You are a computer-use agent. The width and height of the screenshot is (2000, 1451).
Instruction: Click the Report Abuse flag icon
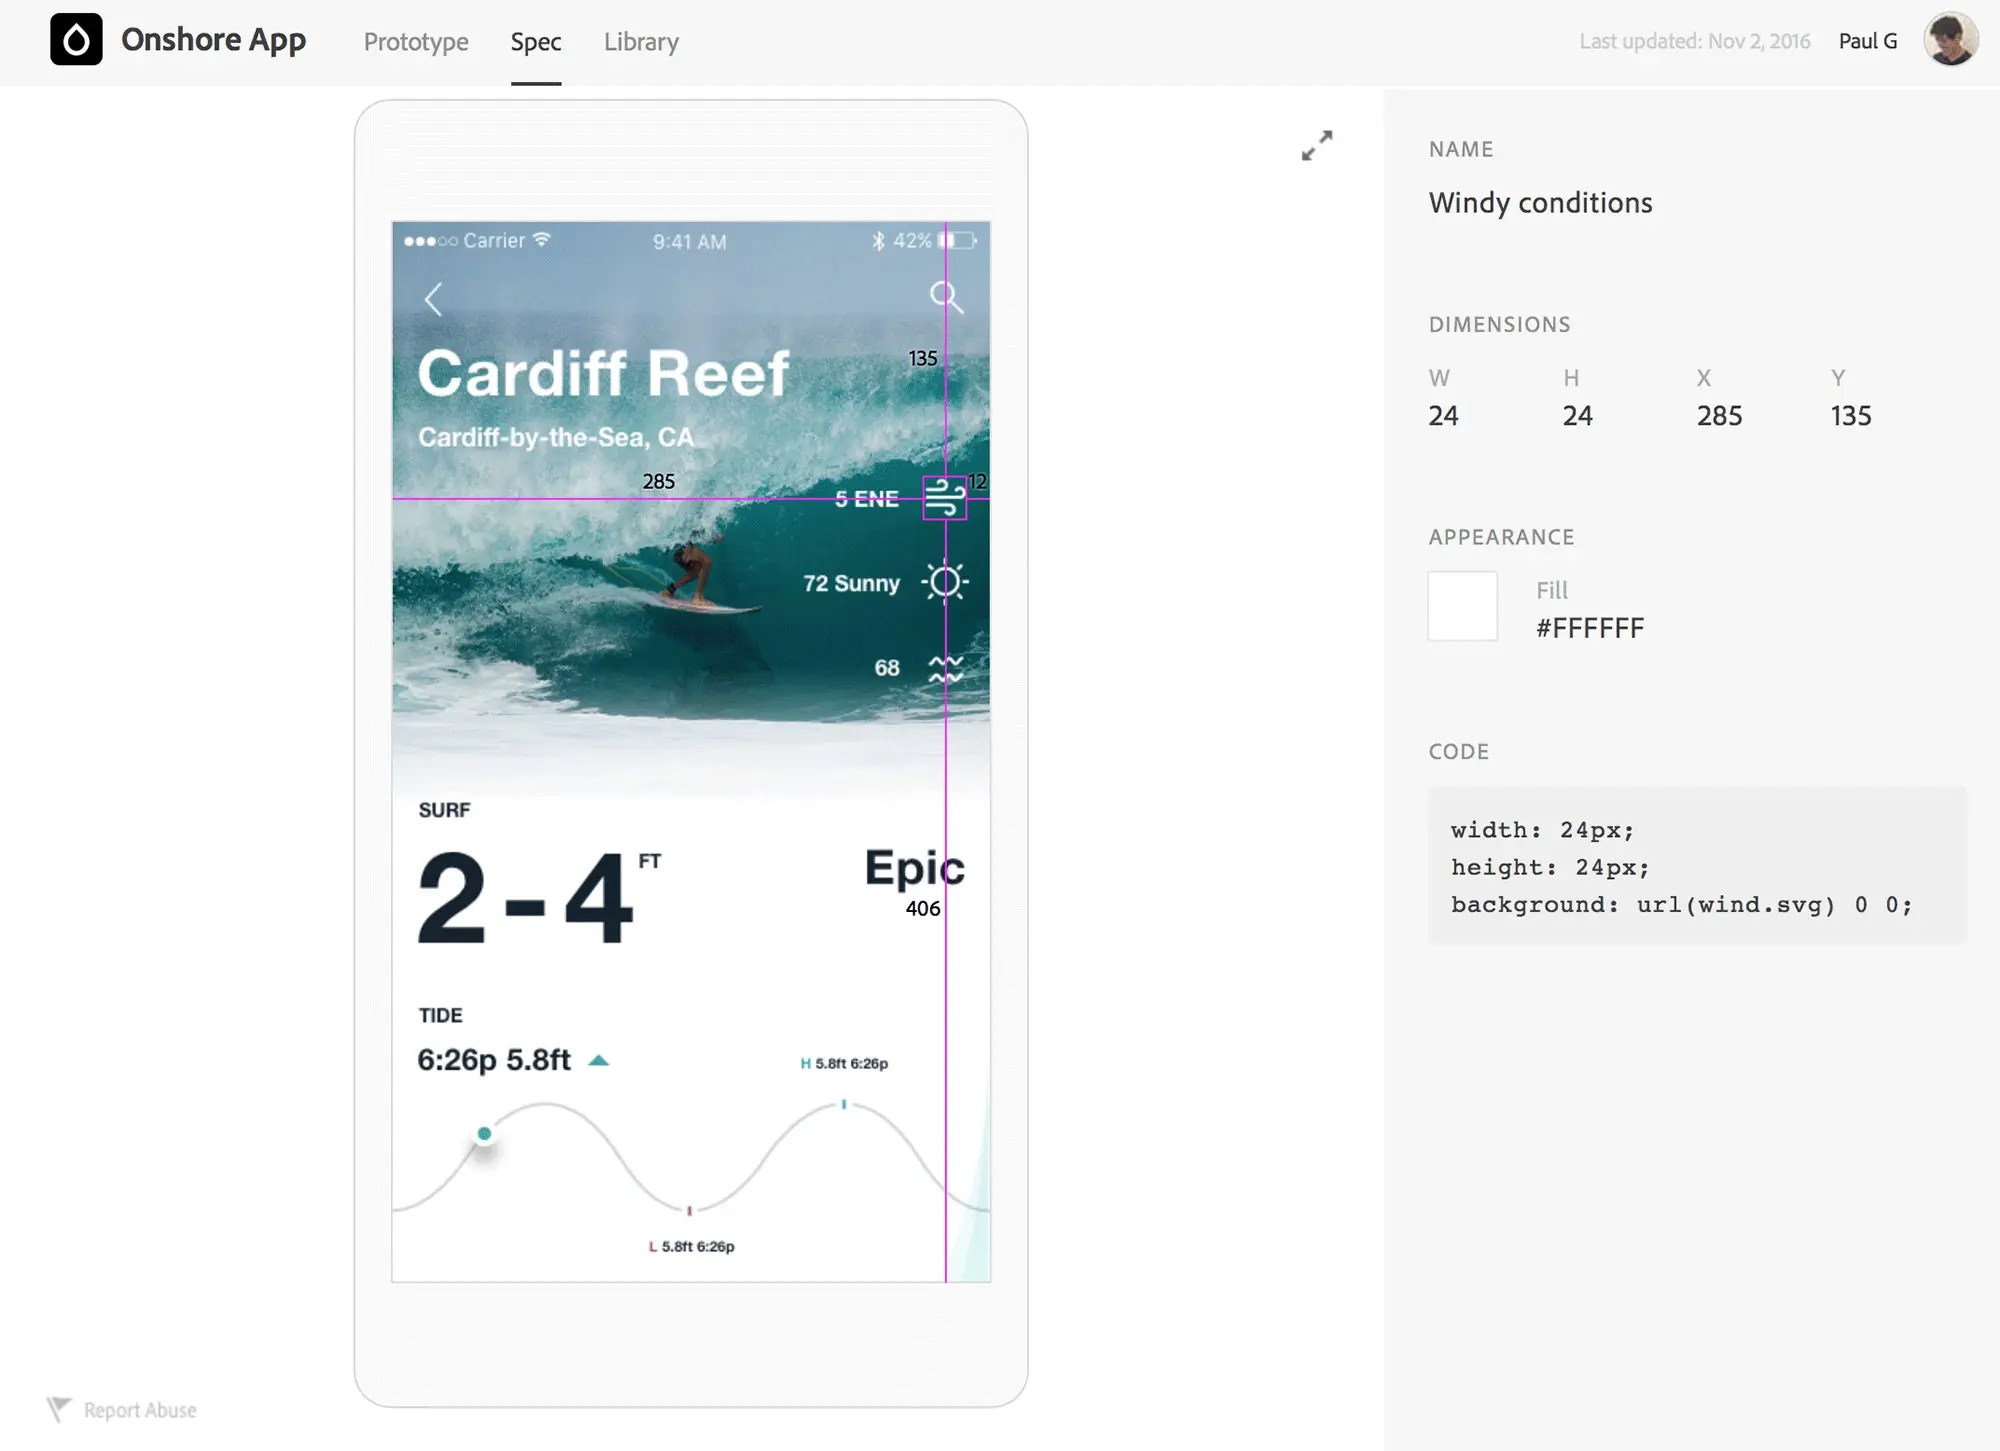tap(60, 1408)
